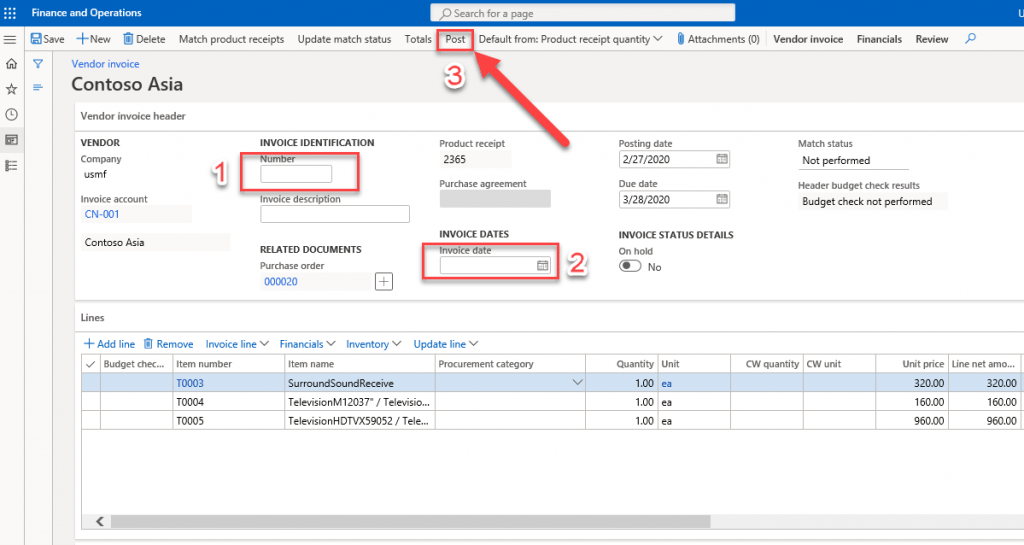Click the SurroundSoundReceive item name cell
This screenshot has width=1024, height=545.
pos(360,383)
